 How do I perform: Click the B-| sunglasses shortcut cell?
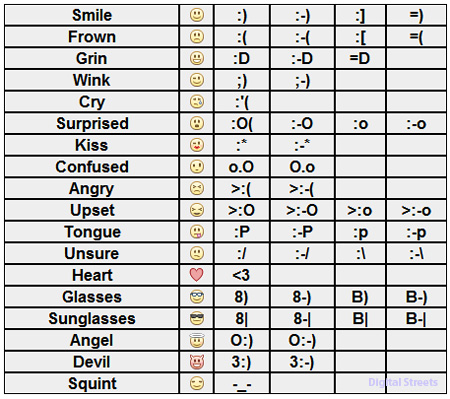pos(416,318)
